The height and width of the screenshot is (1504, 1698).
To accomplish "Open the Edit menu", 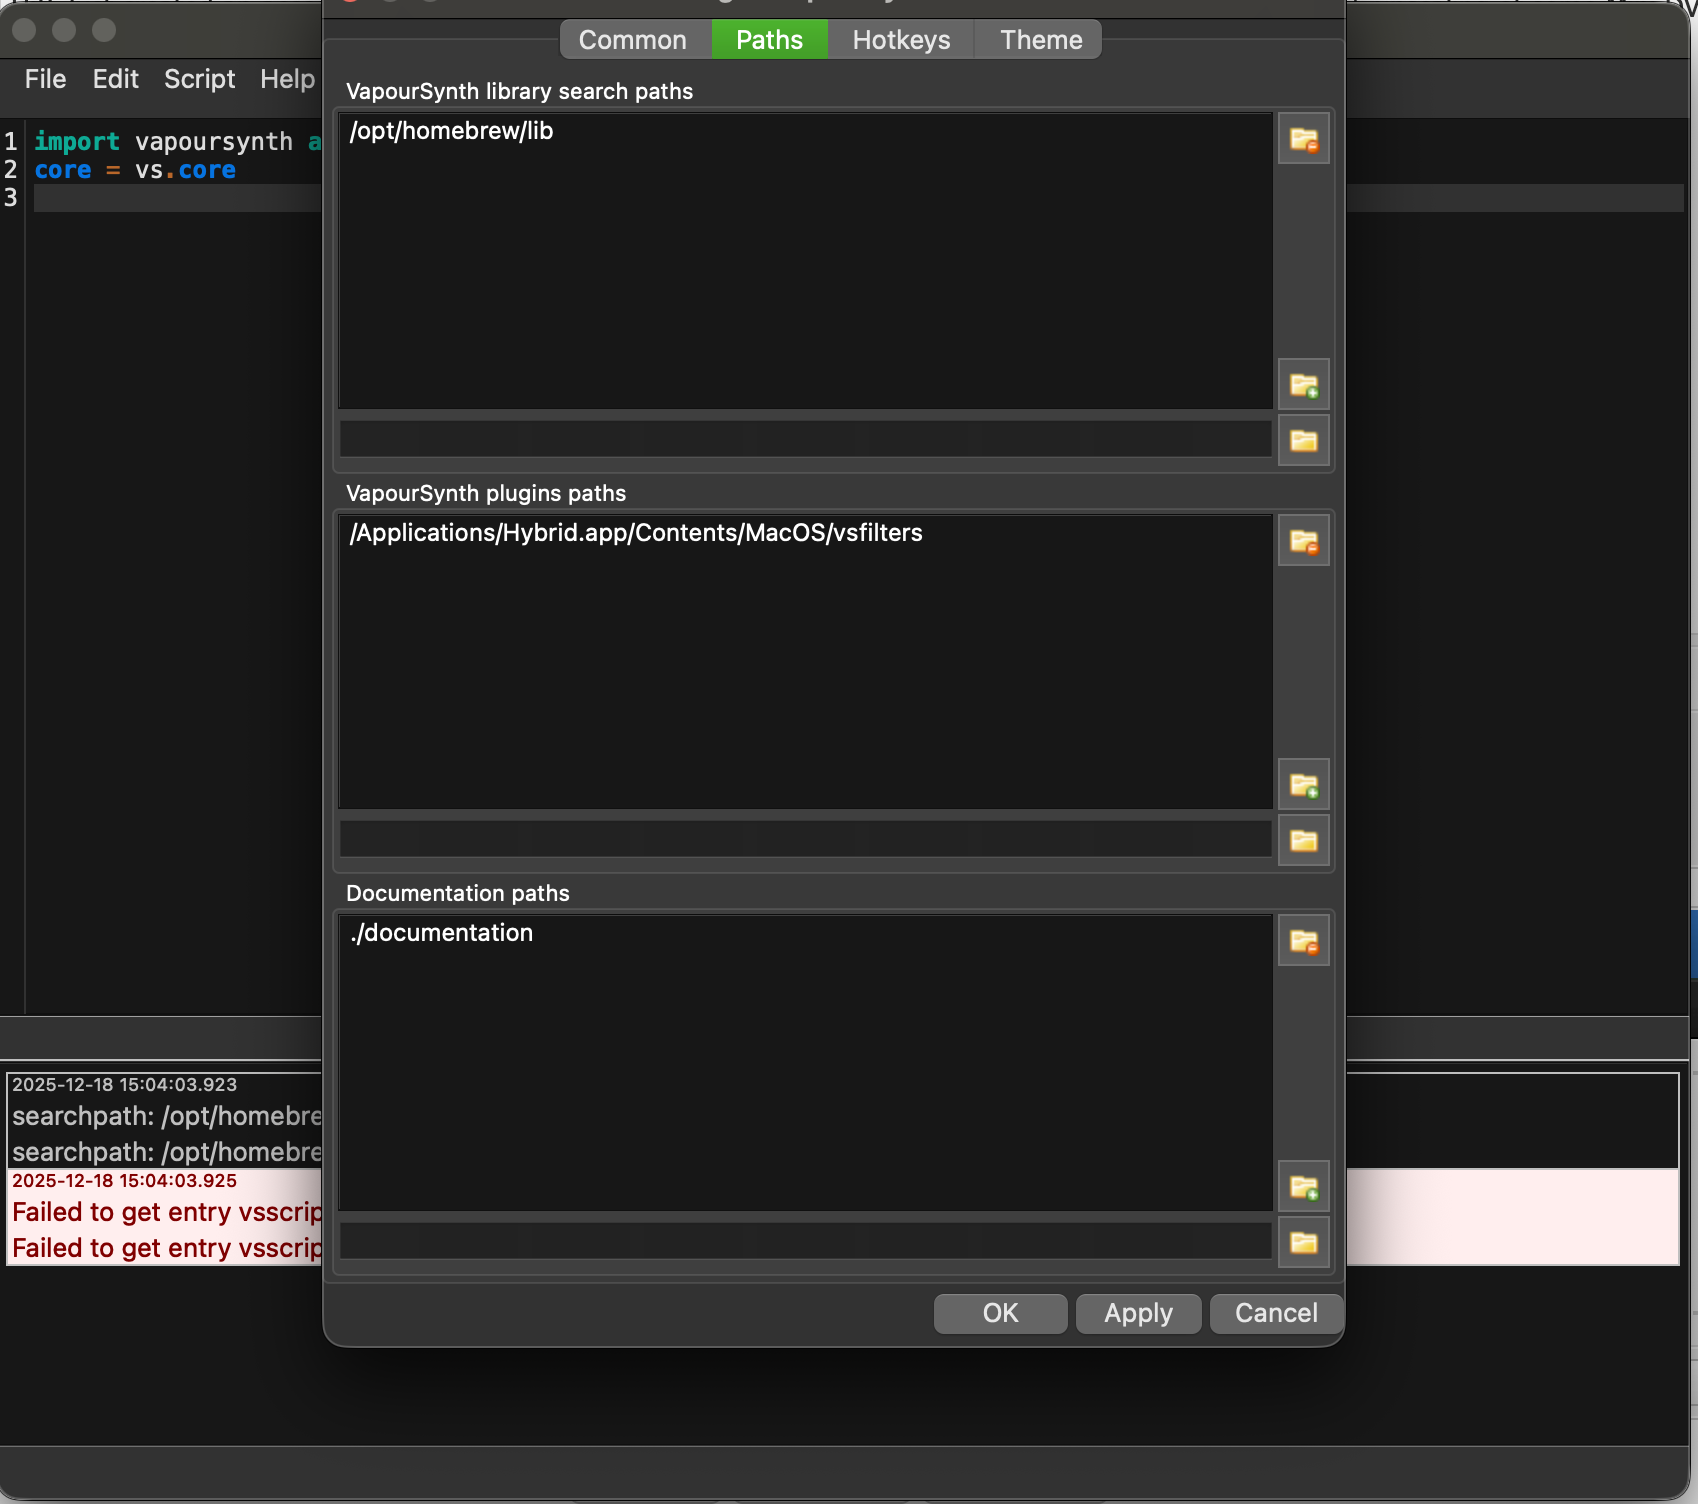I will (115, 79).
